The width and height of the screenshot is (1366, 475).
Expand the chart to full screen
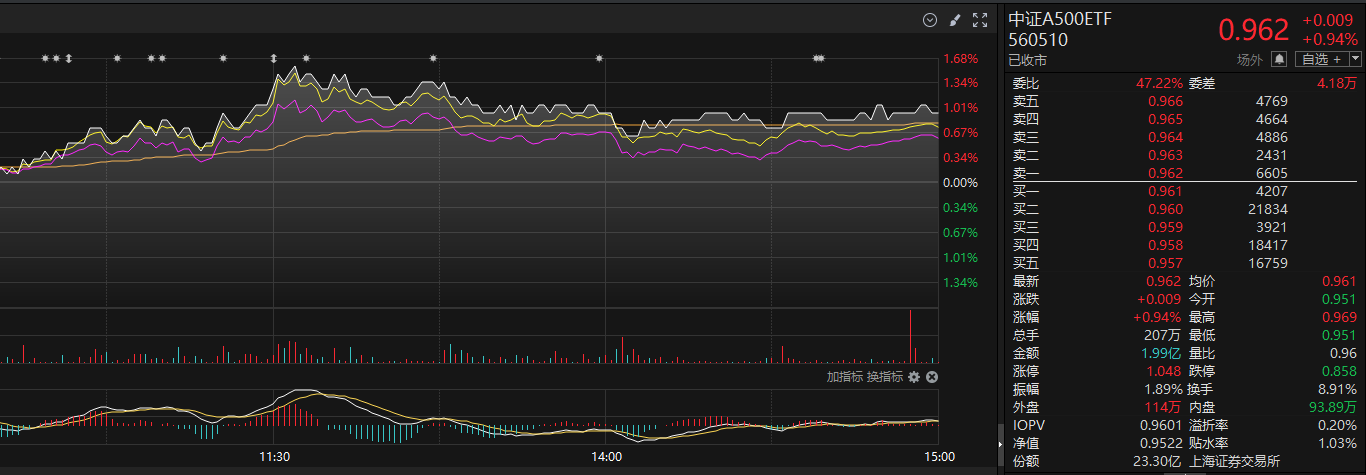click(x=979, y=20)
